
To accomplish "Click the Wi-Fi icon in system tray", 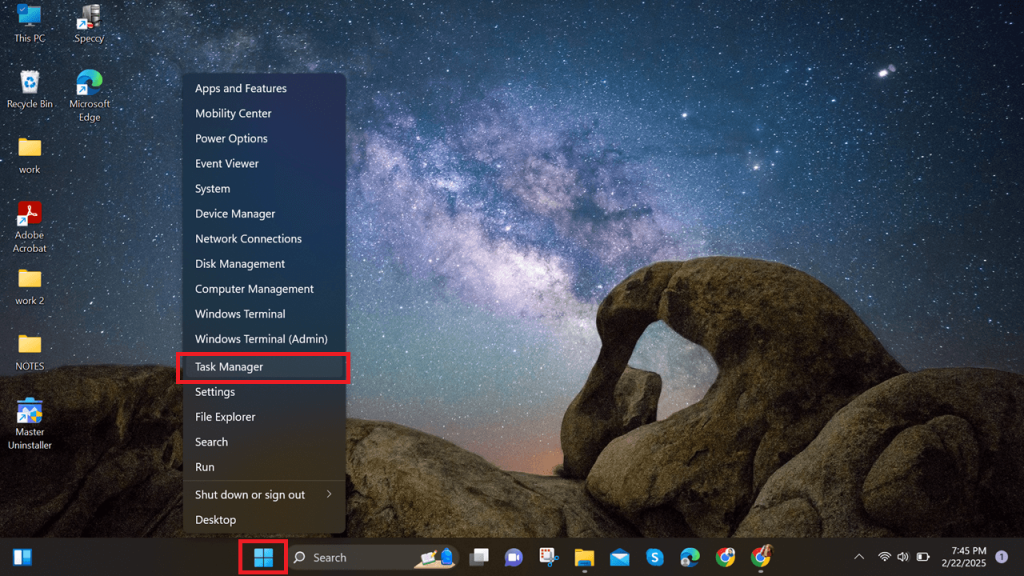I will (x=884, y=557).
